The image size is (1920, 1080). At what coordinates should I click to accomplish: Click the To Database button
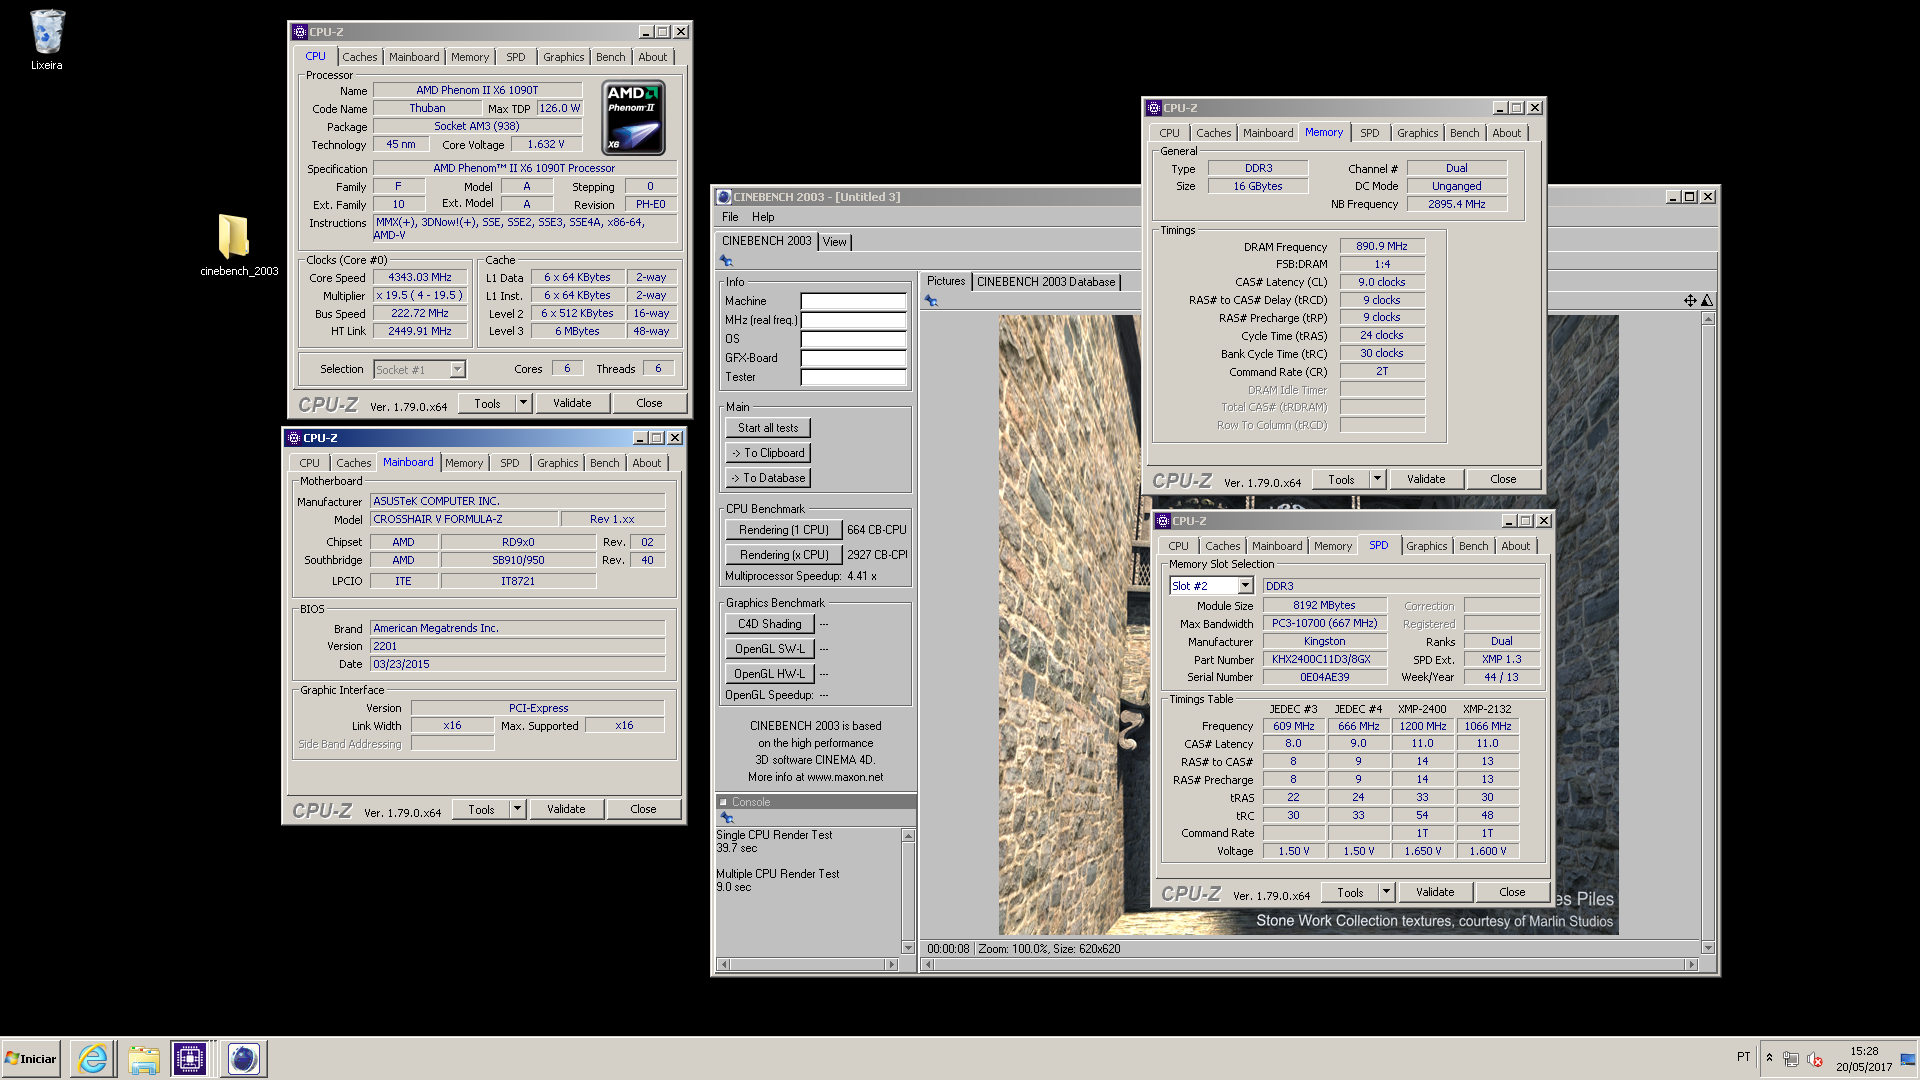pyautogui.click(x=768, y=478)
